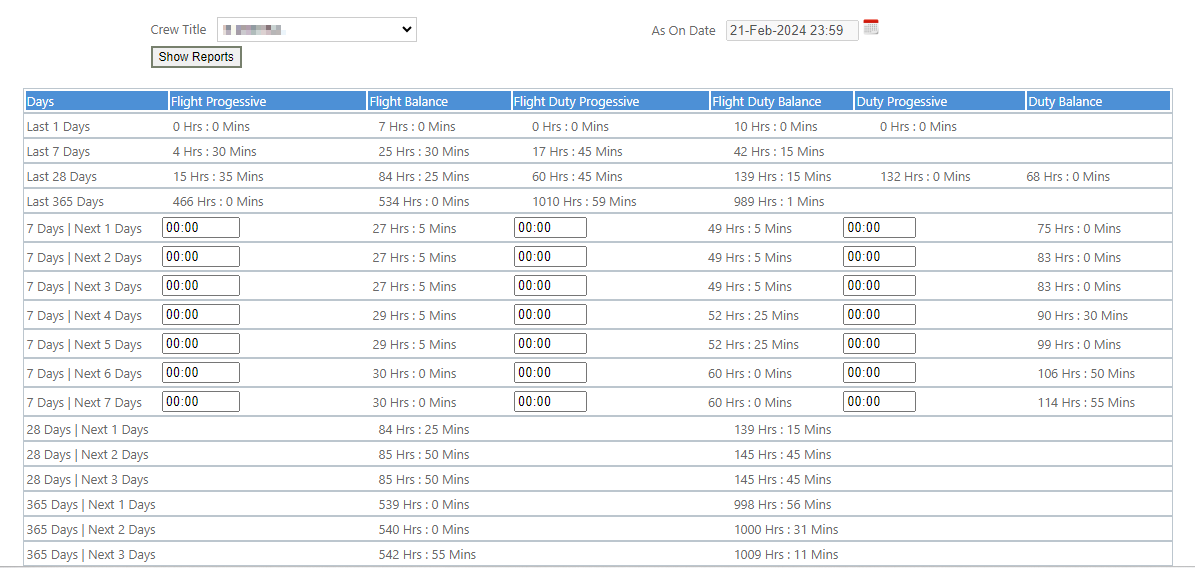This screenshot has width=1195, height=568.
Task: Edit Duty Progessive input for Next 5 Days
Action: pos(879,344)
